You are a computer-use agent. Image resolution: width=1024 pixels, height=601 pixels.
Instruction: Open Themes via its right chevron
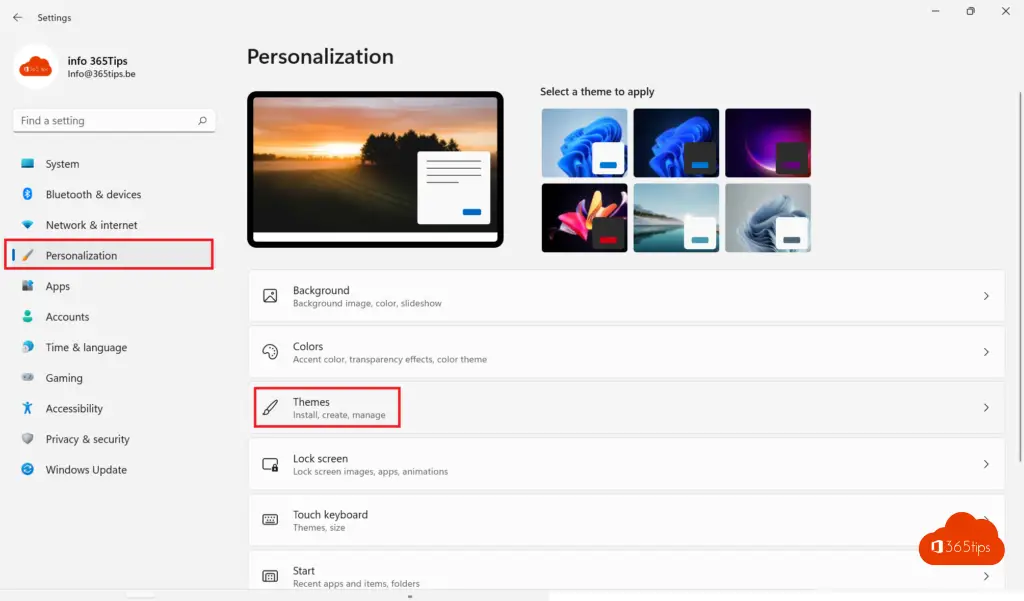point(985,408)
